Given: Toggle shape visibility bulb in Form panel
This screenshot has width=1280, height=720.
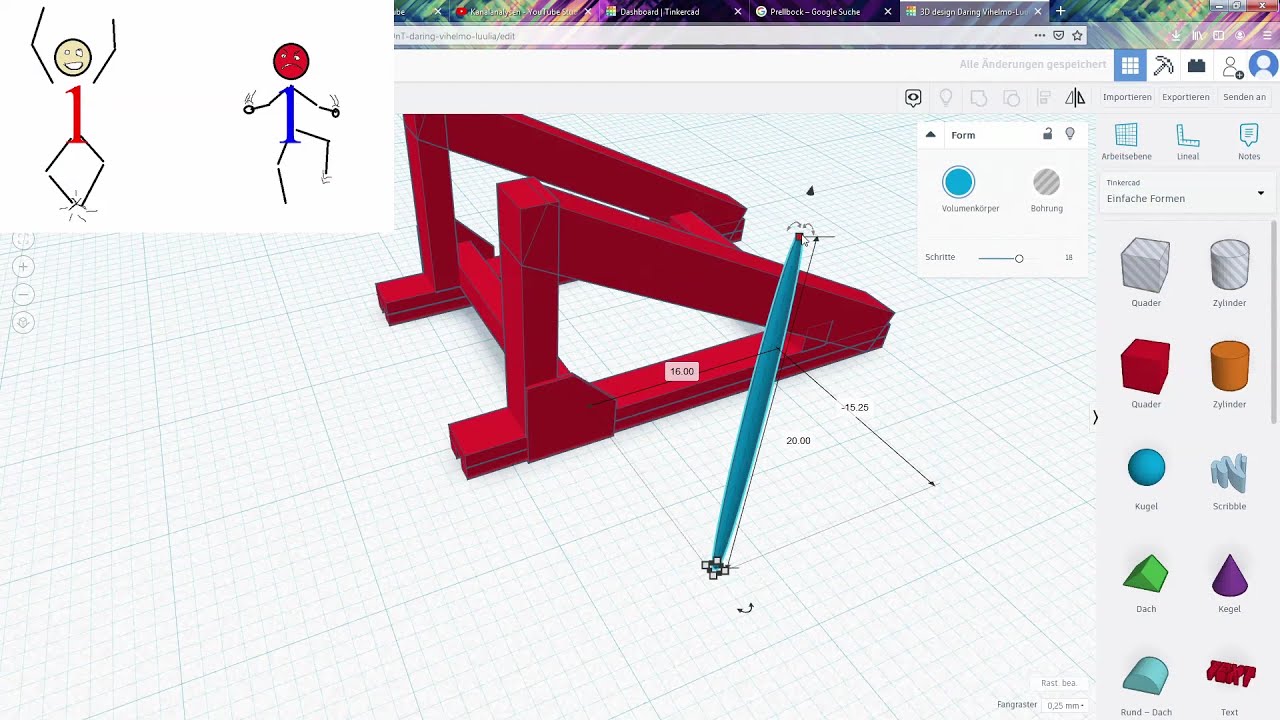Looking at the screenshot, I should [1070, 134].
